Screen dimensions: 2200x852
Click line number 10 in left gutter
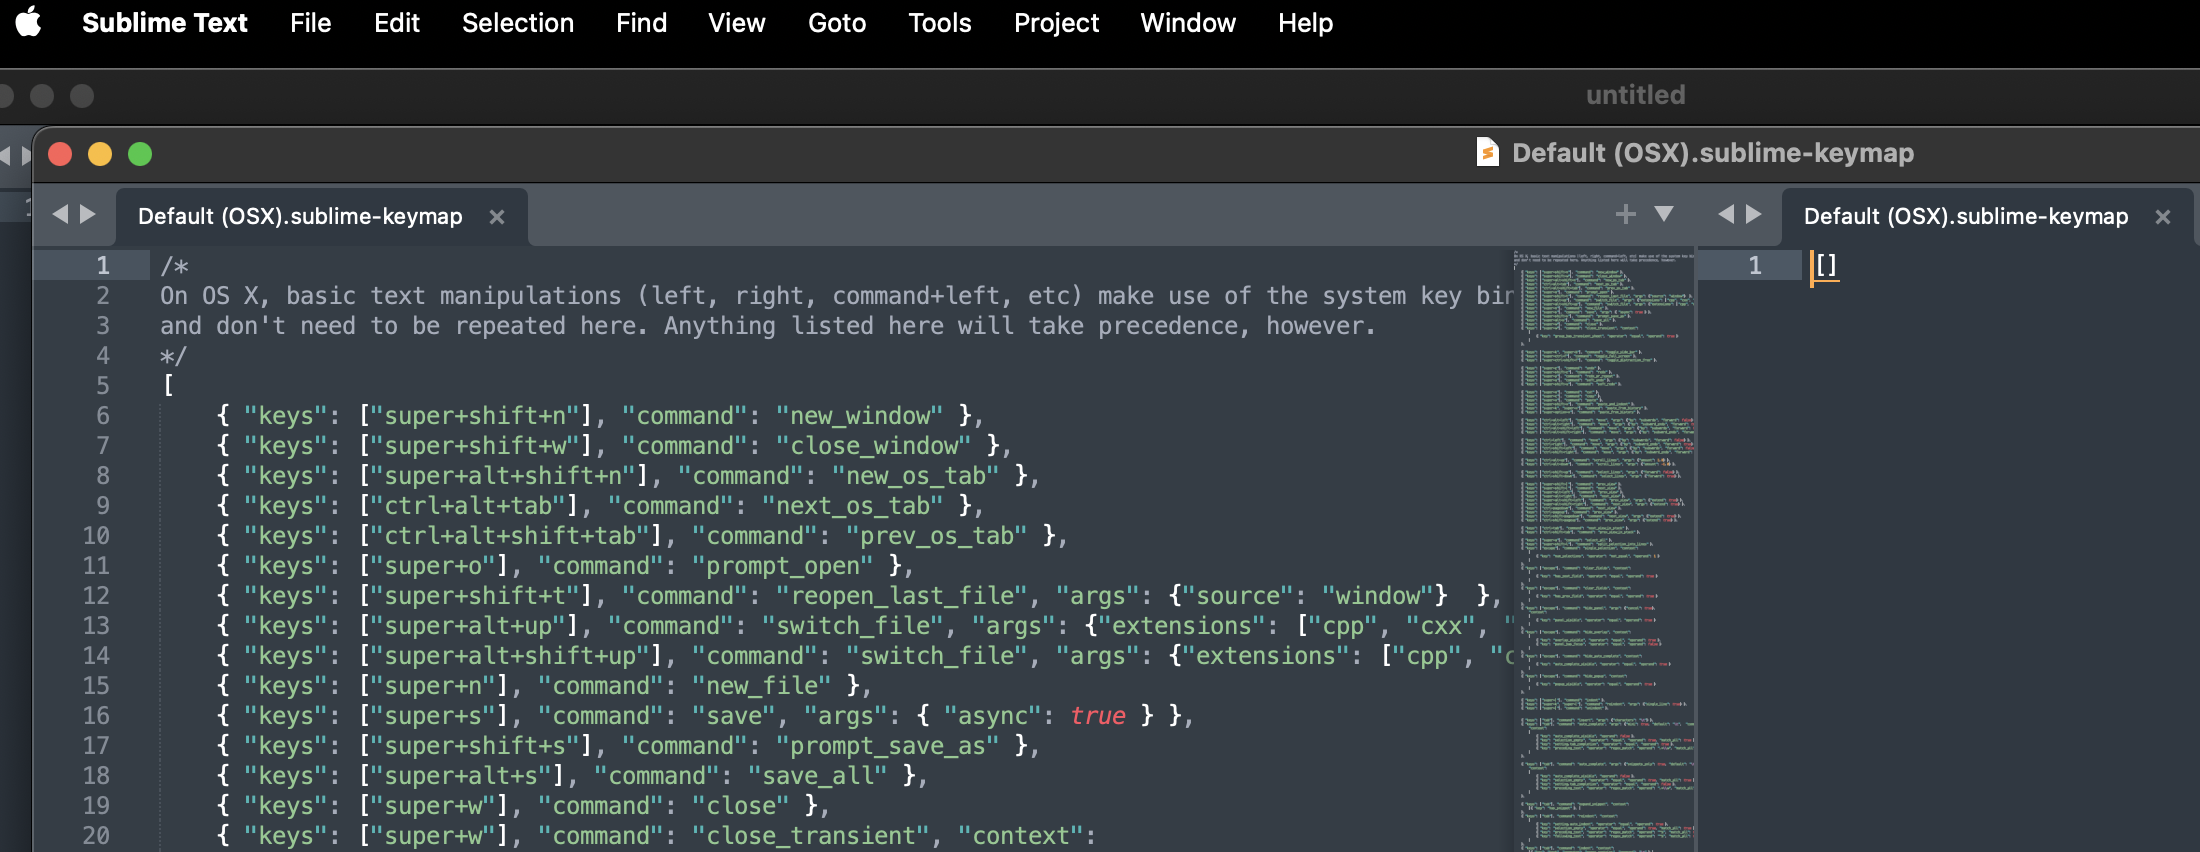[x=96, y=536]
